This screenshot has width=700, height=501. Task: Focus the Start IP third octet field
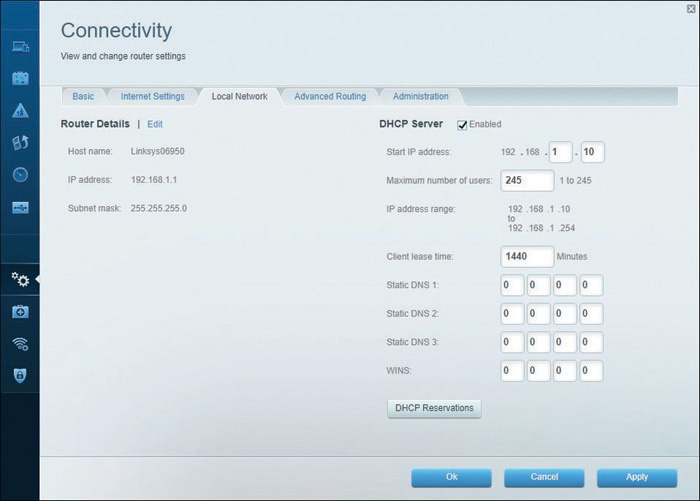tap(560, 152)
